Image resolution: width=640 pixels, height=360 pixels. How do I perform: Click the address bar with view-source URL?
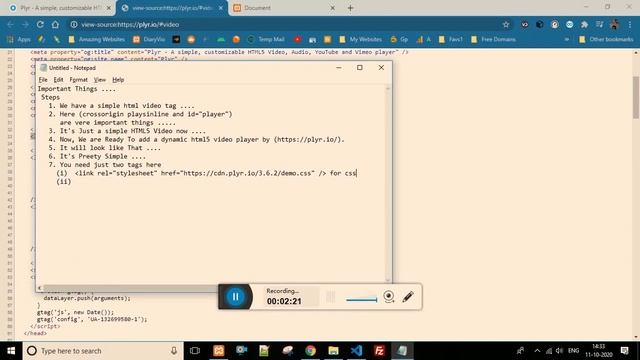[x=286, y=24]
